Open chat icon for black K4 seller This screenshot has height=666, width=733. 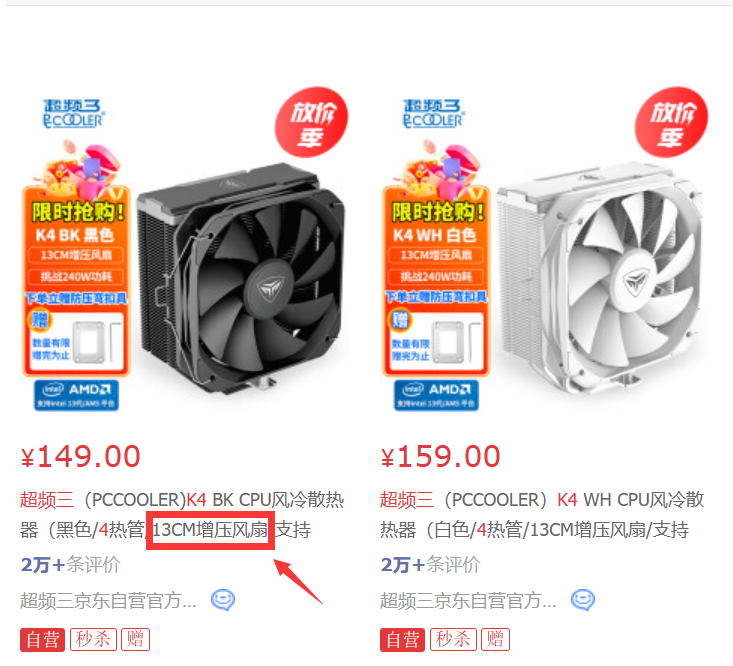click(x=223, y=600)
